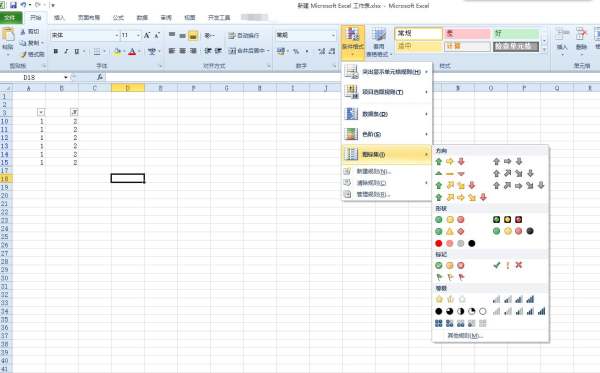Screen dimensions: 600x373
Task: Click the Conditional Formatting button
Action: click(352, 42)
